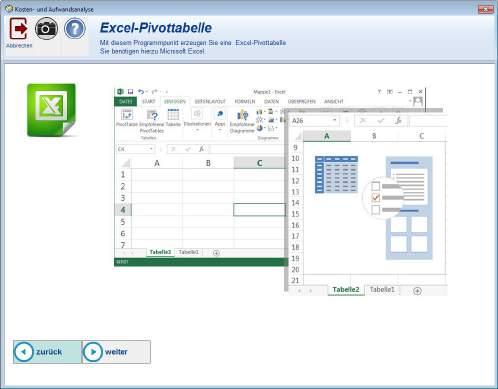
Task: Click the Empfohlene PivotTables icon
Action: point(152,121)
